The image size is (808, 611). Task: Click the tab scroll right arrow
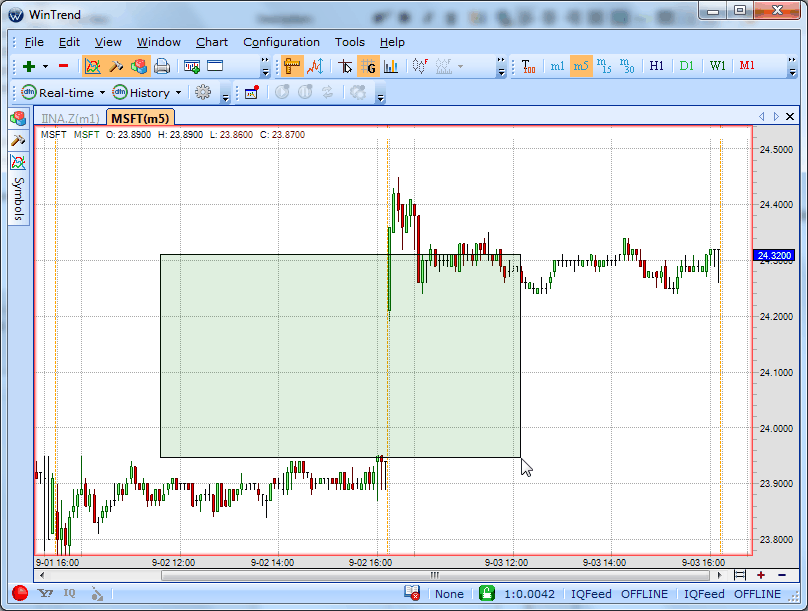pyautogui.click(x=776, y=117)
